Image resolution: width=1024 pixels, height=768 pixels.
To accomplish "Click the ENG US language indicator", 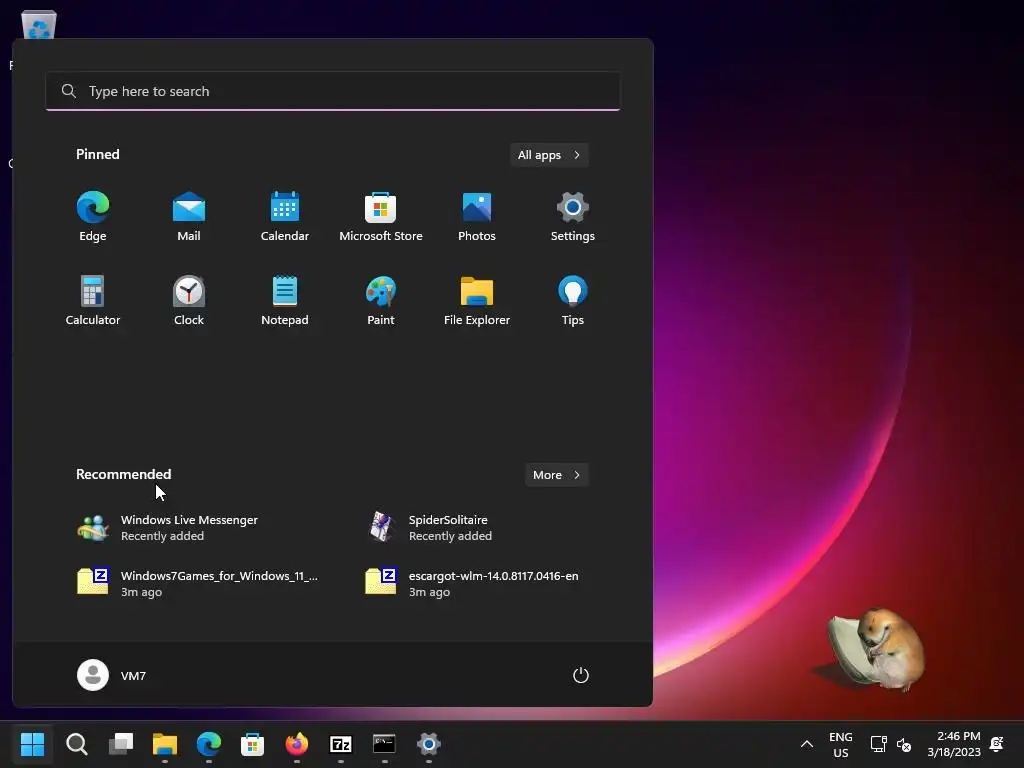I will tap(840, 744).
